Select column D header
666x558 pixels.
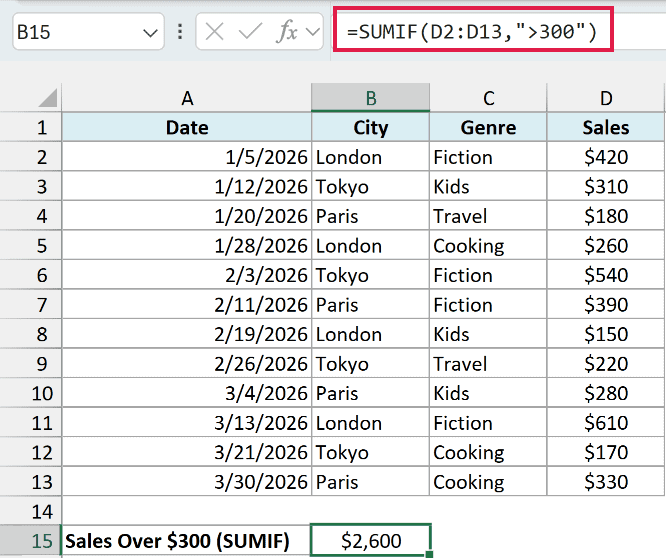coord(606,98)
